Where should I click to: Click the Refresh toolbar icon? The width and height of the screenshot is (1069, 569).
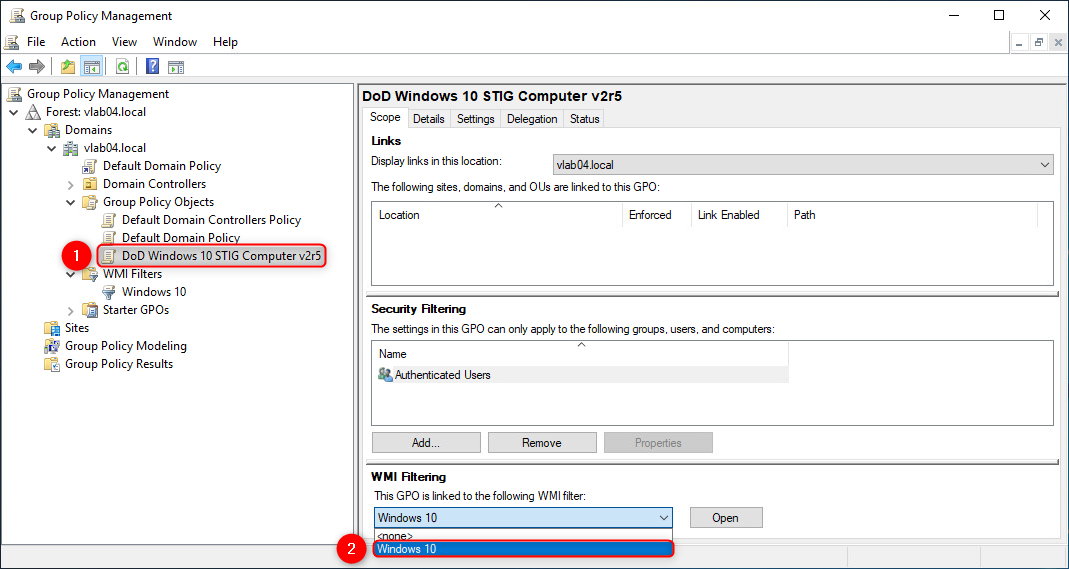pos(122,67)
